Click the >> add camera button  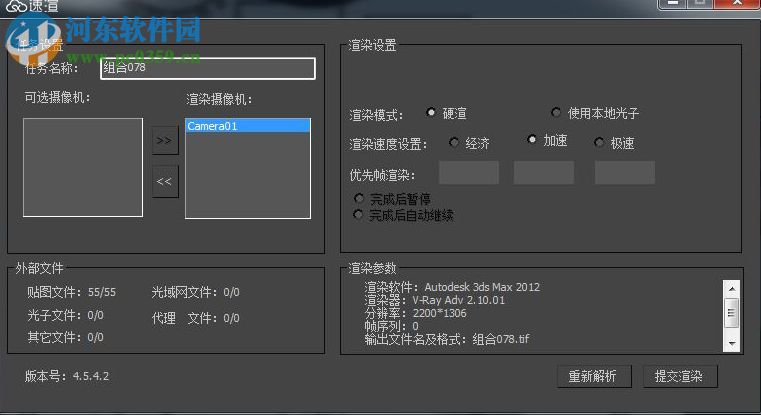pyautogui.click(x=165, y=141)
